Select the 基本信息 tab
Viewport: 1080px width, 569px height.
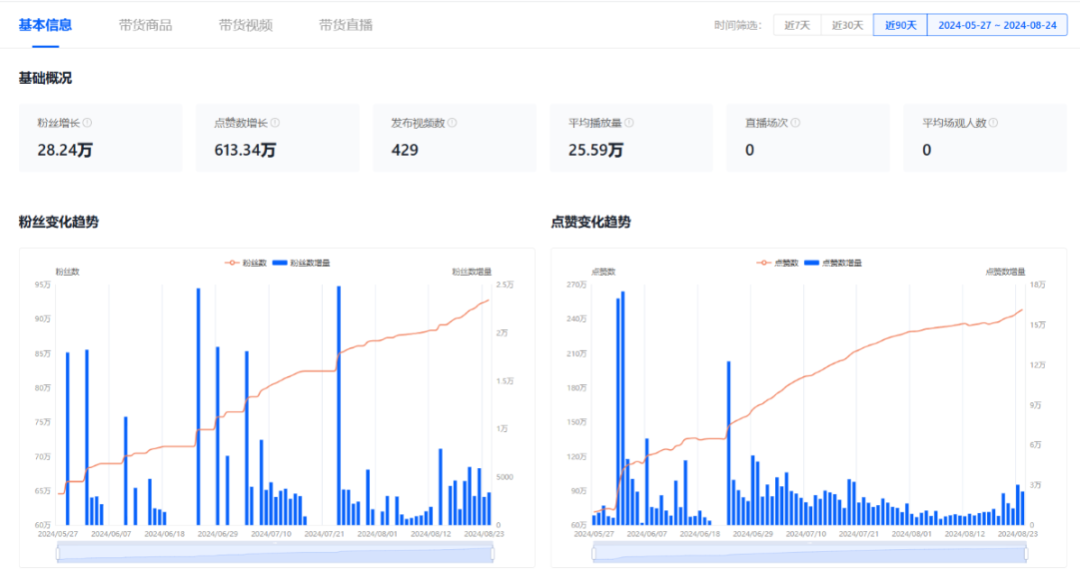pyautogui.click(x=45, y=25)
